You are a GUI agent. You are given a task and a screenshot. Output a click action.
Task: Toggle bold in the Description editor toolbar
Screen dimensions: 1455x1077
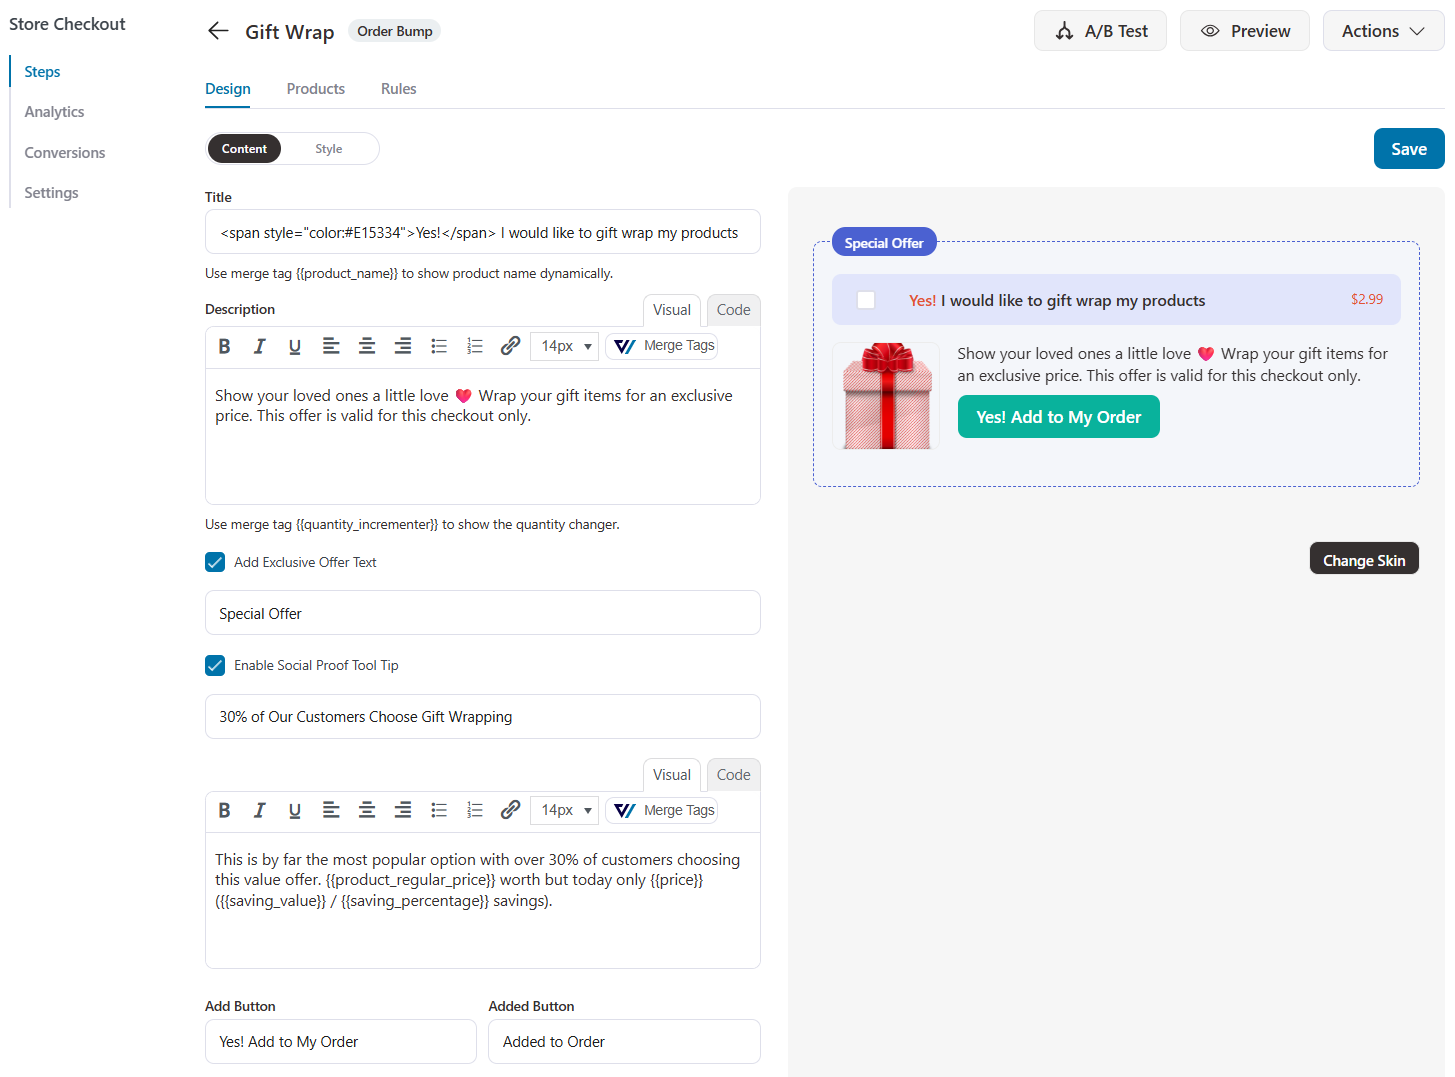pyautogui.click(x=224, y=346)
